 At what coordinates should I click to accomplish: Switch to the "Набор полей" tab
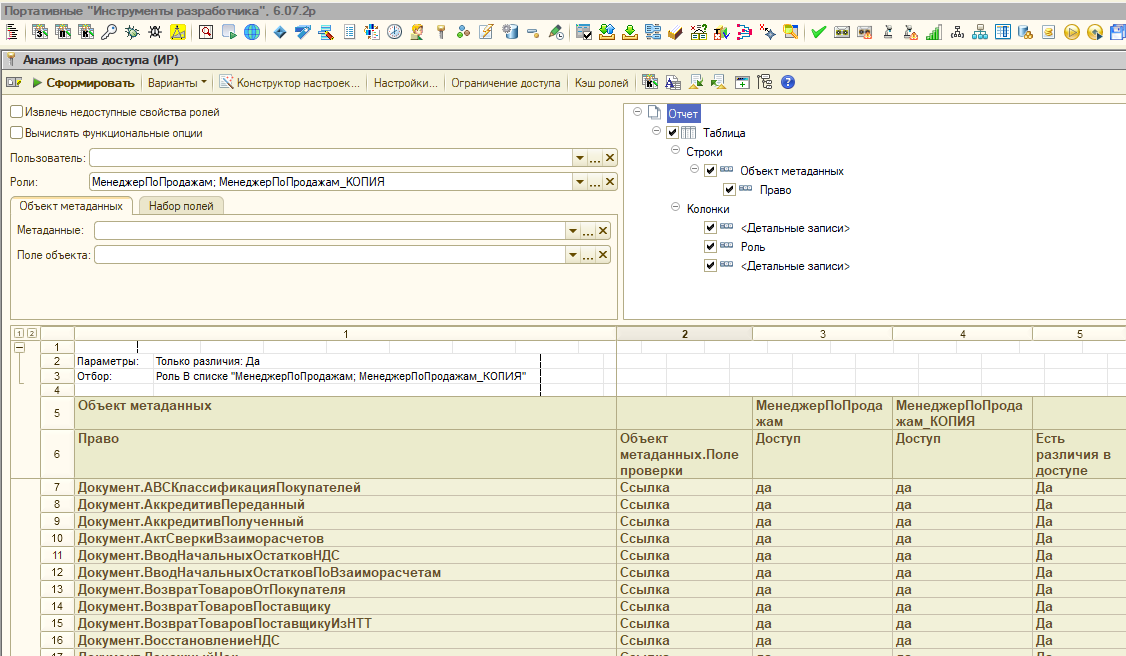[x=181, y=206]
